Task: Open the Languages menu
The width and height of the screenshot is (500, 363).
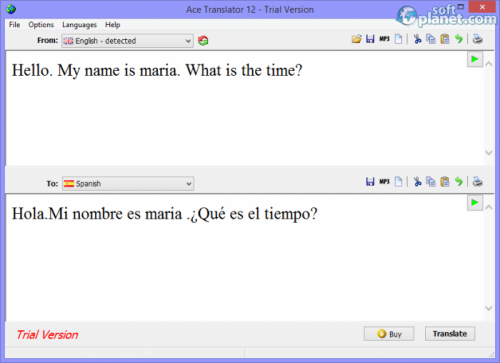Action: [79, 25]
